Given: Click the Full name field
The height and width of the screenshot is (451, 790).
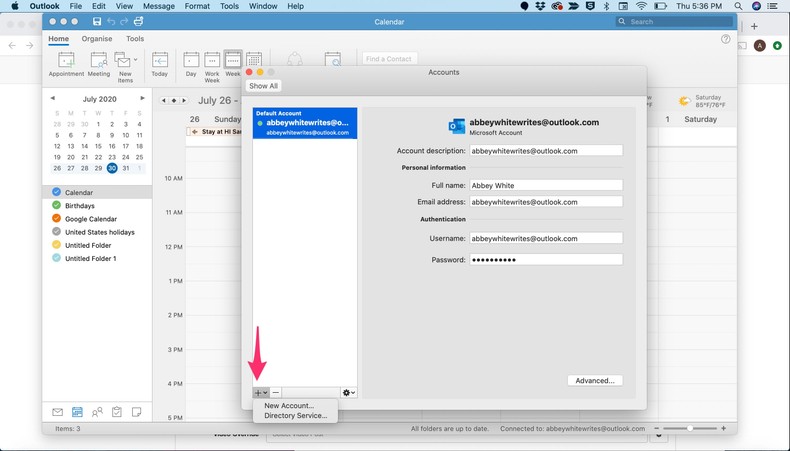Looking at the screenshot, I should (x=546, y=185).
